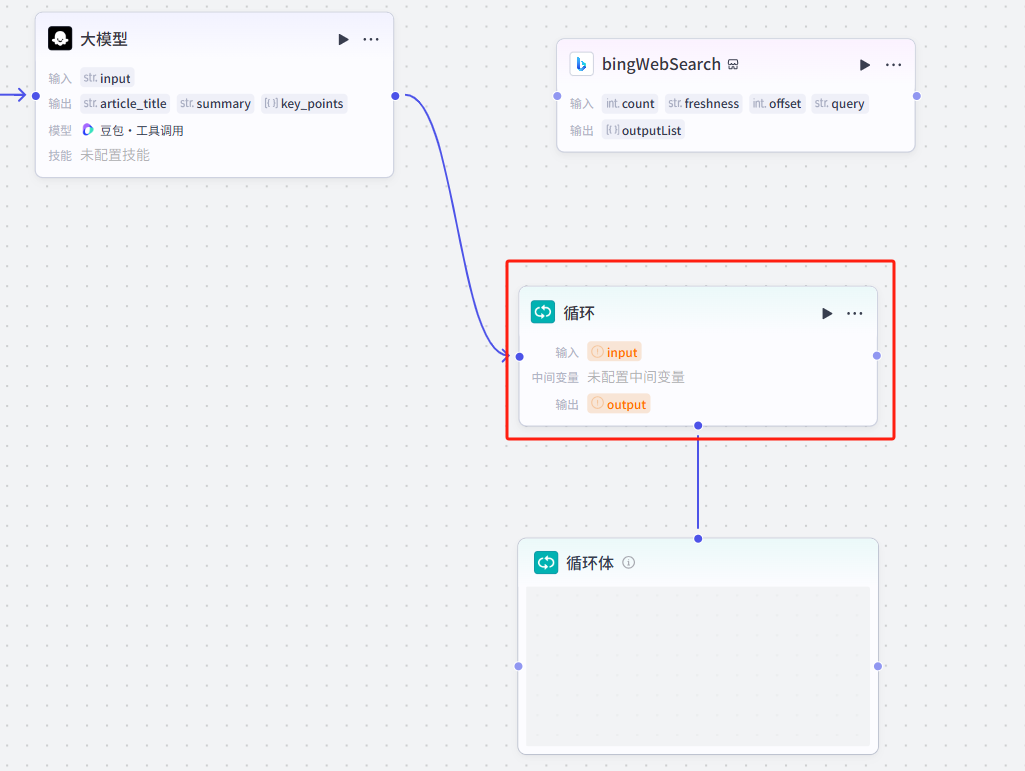The height and width of the screenshot is (771, 1025).
Task: Click the Bing logo icon
Action: click(x=581, y=64)
